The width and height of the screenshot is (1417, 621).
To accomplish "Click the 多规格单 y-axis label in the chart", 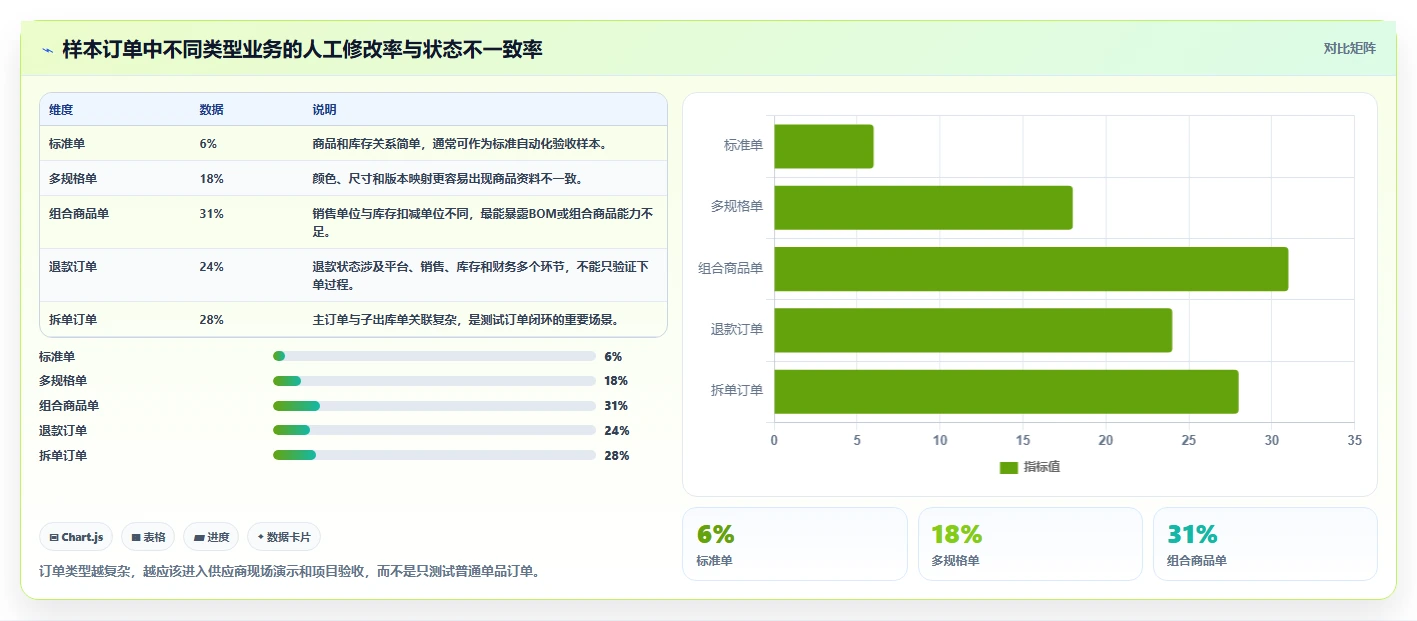I will pyautogui.click(x=737, y=207).
